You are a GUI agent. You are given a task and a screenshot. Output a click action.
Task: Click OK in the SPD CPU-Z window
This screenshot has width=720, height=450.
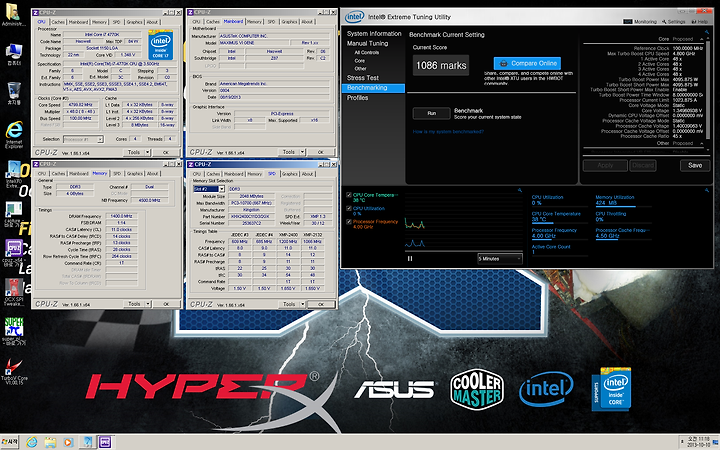point(321,304)
